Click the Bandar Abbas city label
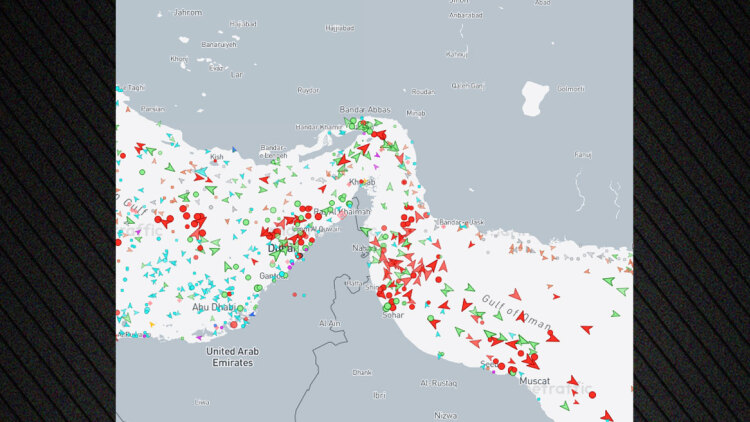 [365, 110]
